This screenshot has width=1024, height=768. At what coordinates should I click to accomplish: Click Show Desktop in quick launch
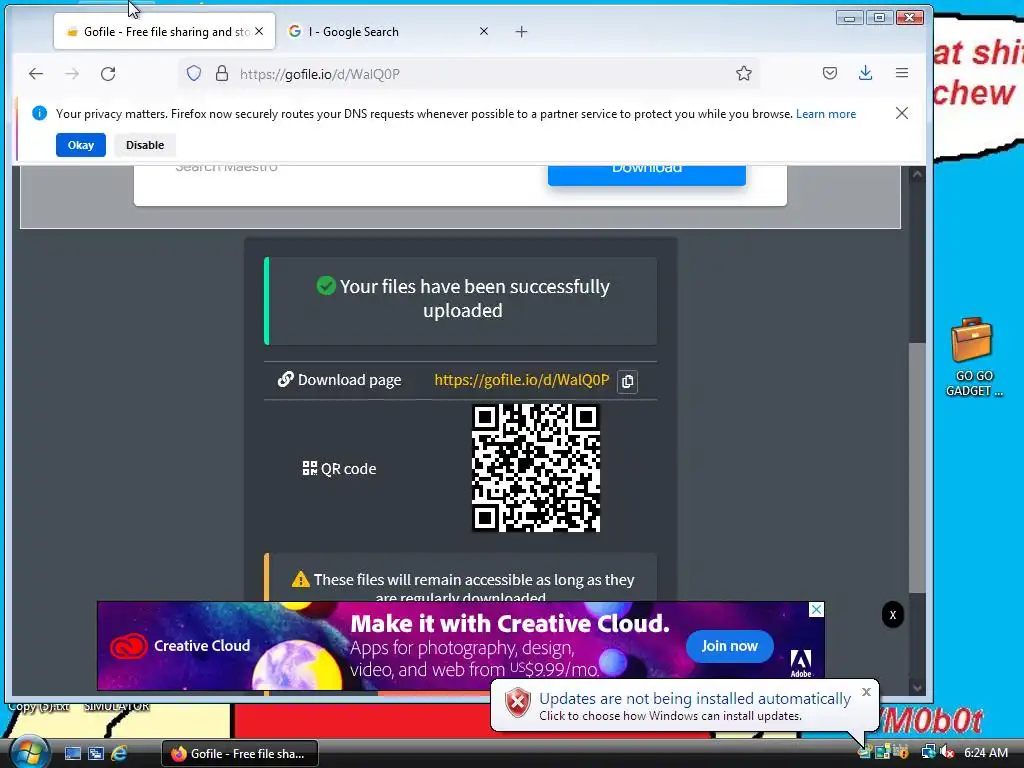tap(72, 754)
